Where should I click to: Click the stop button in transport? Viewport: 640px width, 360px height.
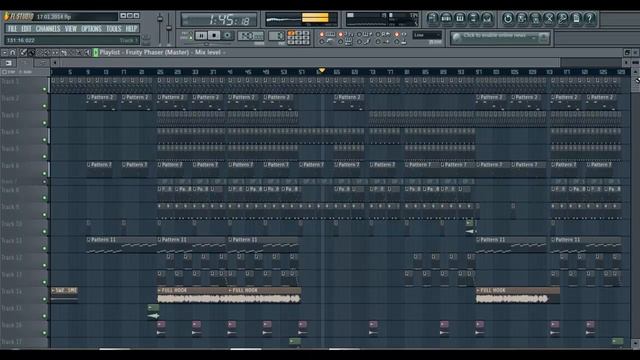[214, 36]
